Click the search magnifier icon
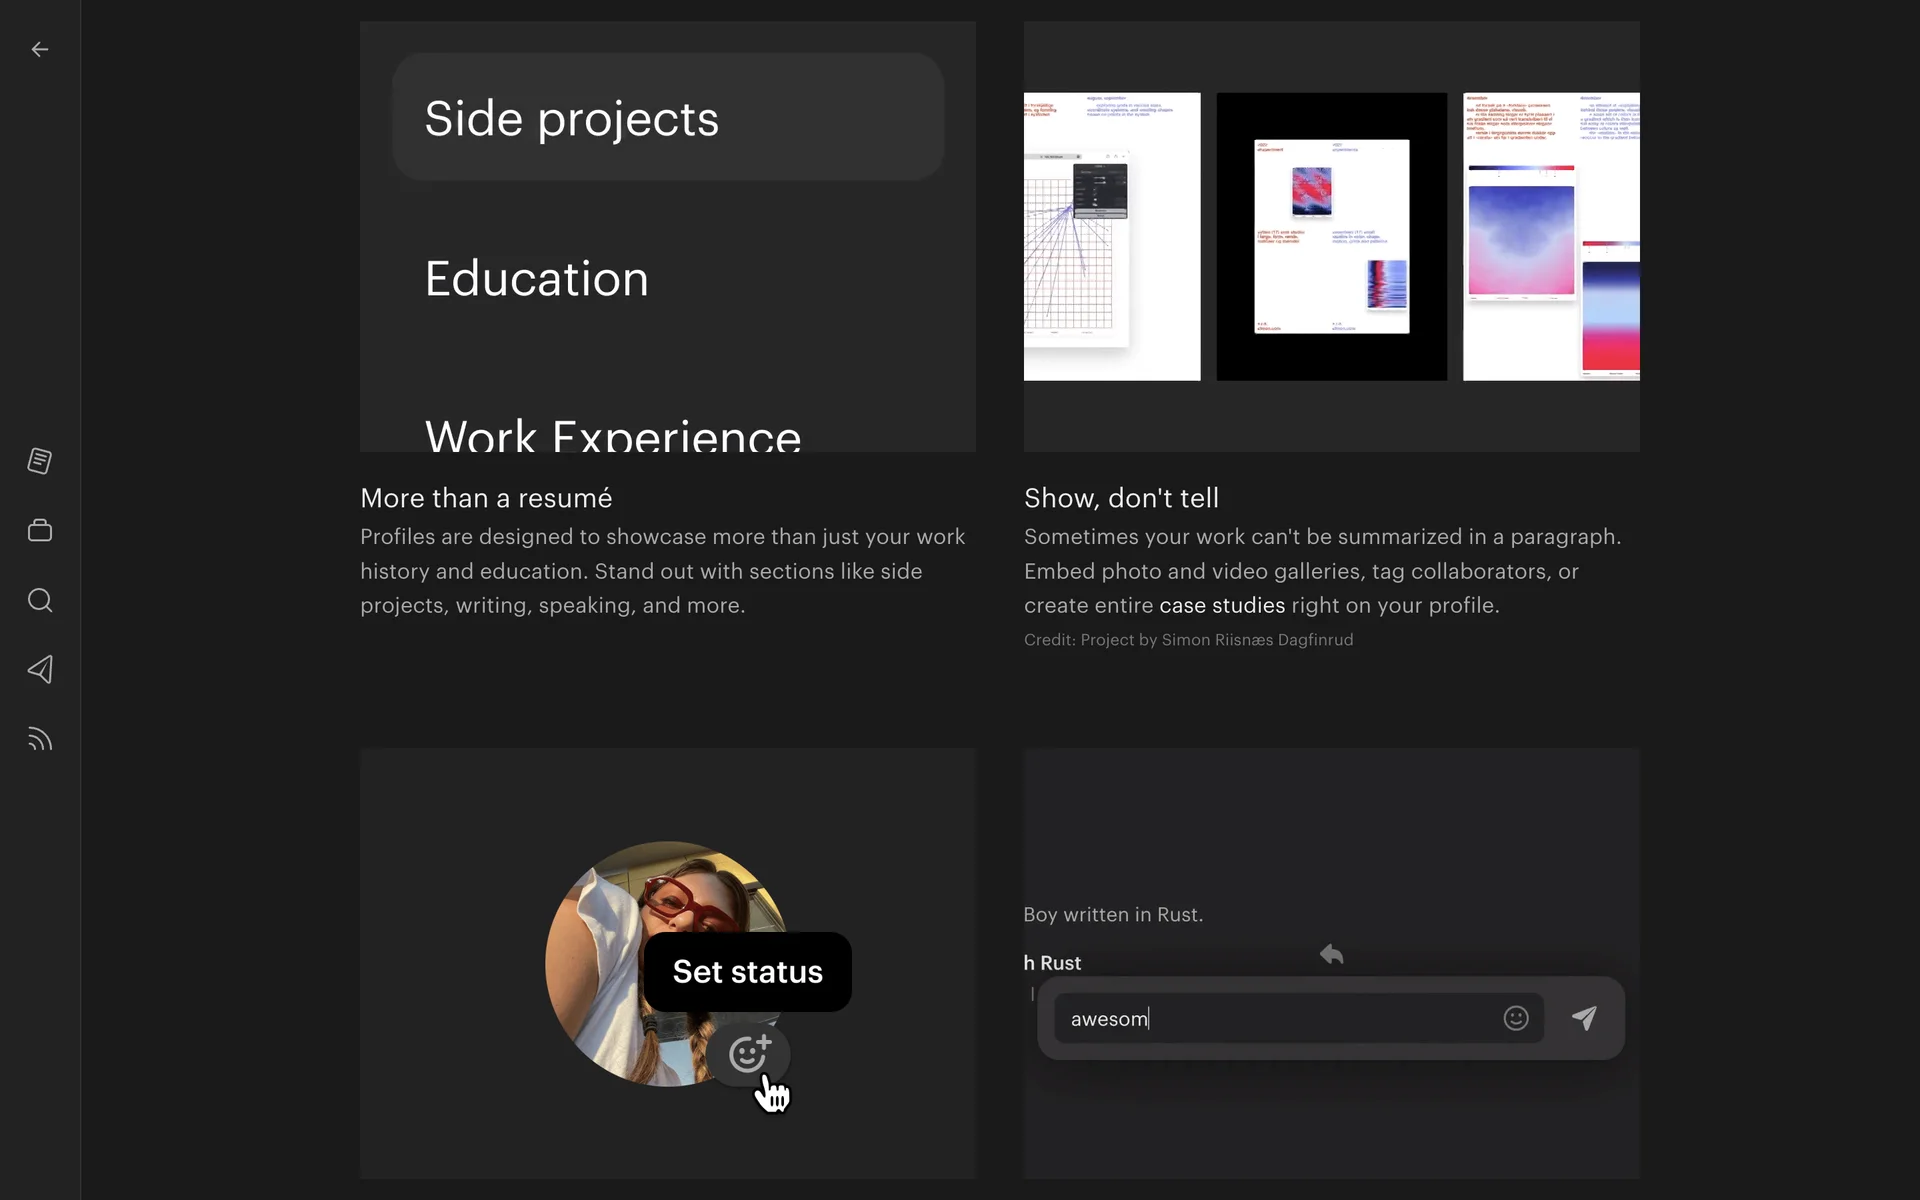The image size is (1920, 1200). pyautogui.click(x=40, y=600)
